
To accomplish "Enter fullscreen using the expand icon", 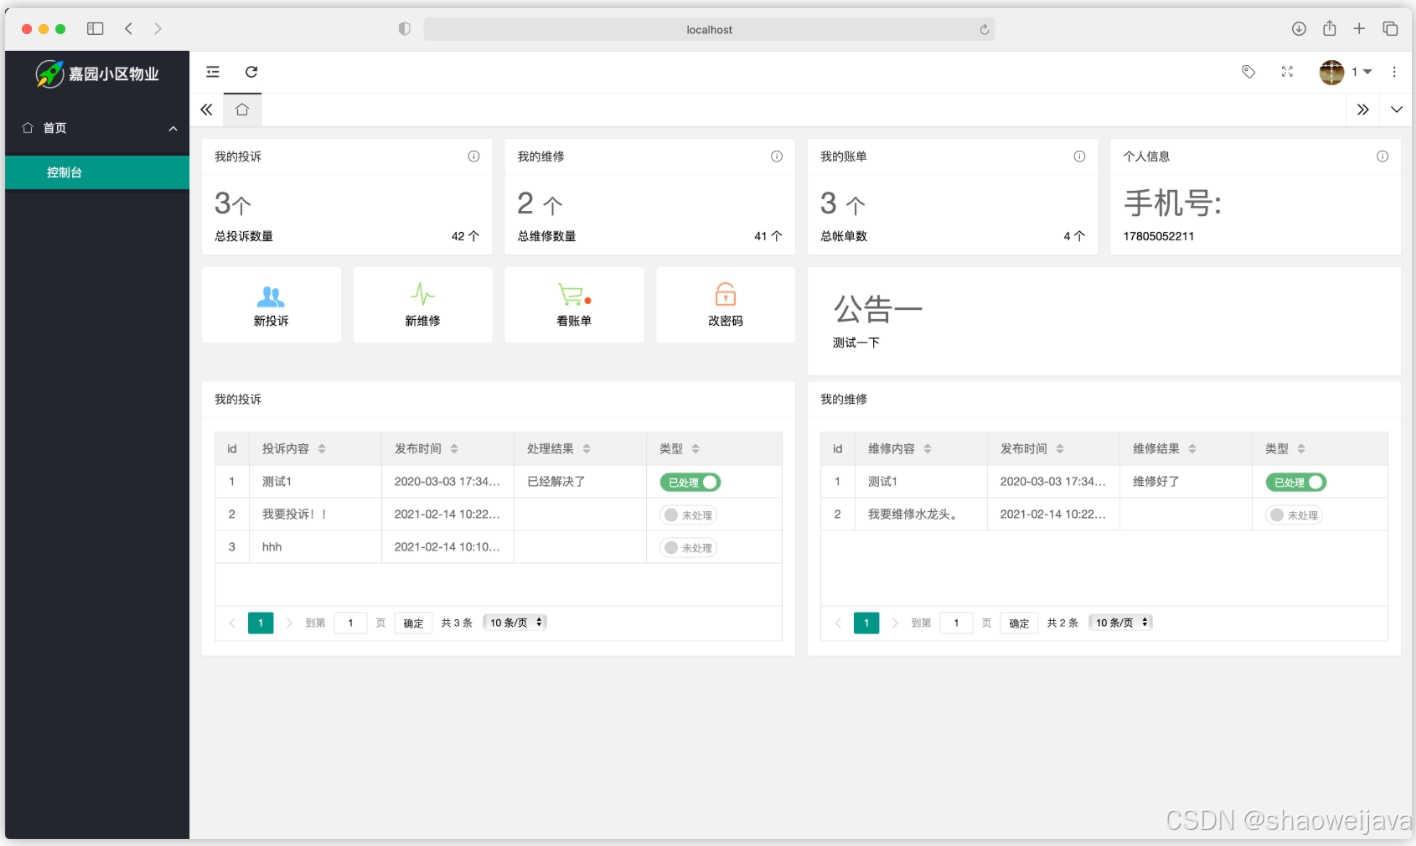I will tap(1287, 72).
